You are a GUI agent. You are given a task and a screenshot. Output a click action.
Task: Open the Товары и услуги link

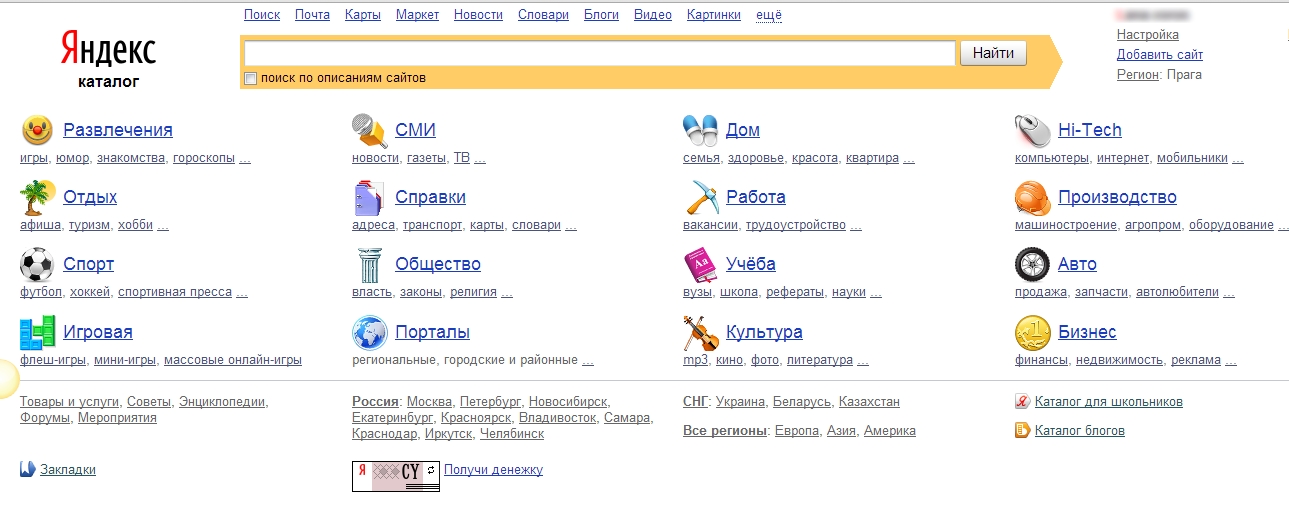pyautogui.click(x=69, y=402)
